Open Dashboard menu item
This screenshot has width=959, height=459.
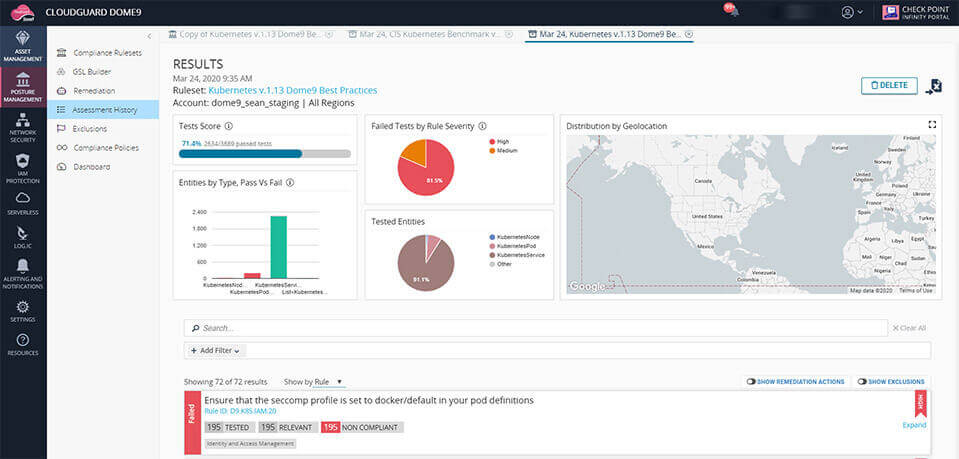pos(102,167)
